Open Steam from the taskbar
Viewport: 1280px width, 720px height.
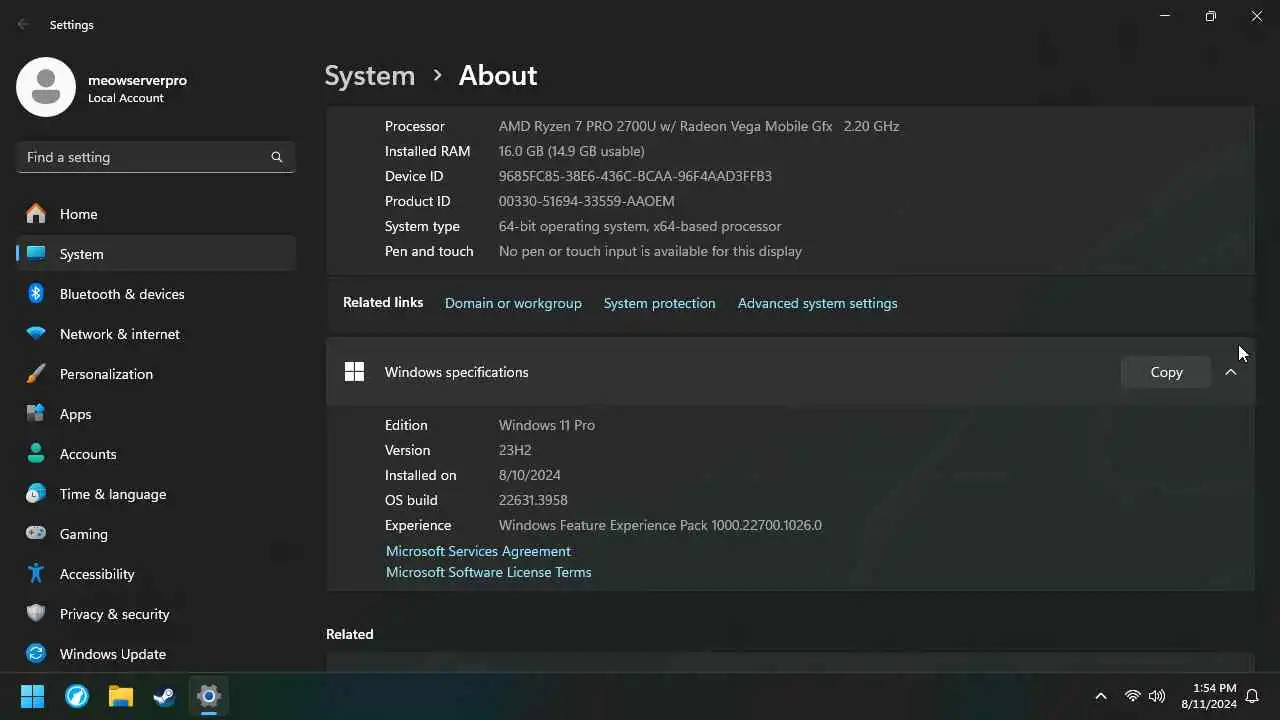click(x=165, y=696)
